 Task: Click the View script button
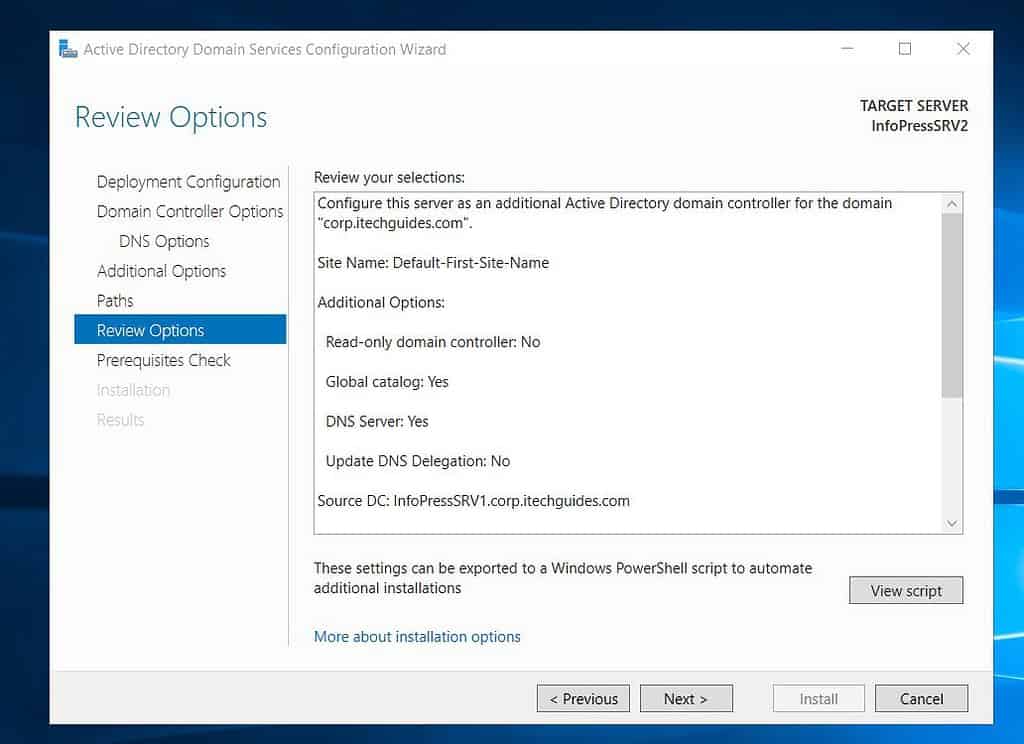pos(906,590)
